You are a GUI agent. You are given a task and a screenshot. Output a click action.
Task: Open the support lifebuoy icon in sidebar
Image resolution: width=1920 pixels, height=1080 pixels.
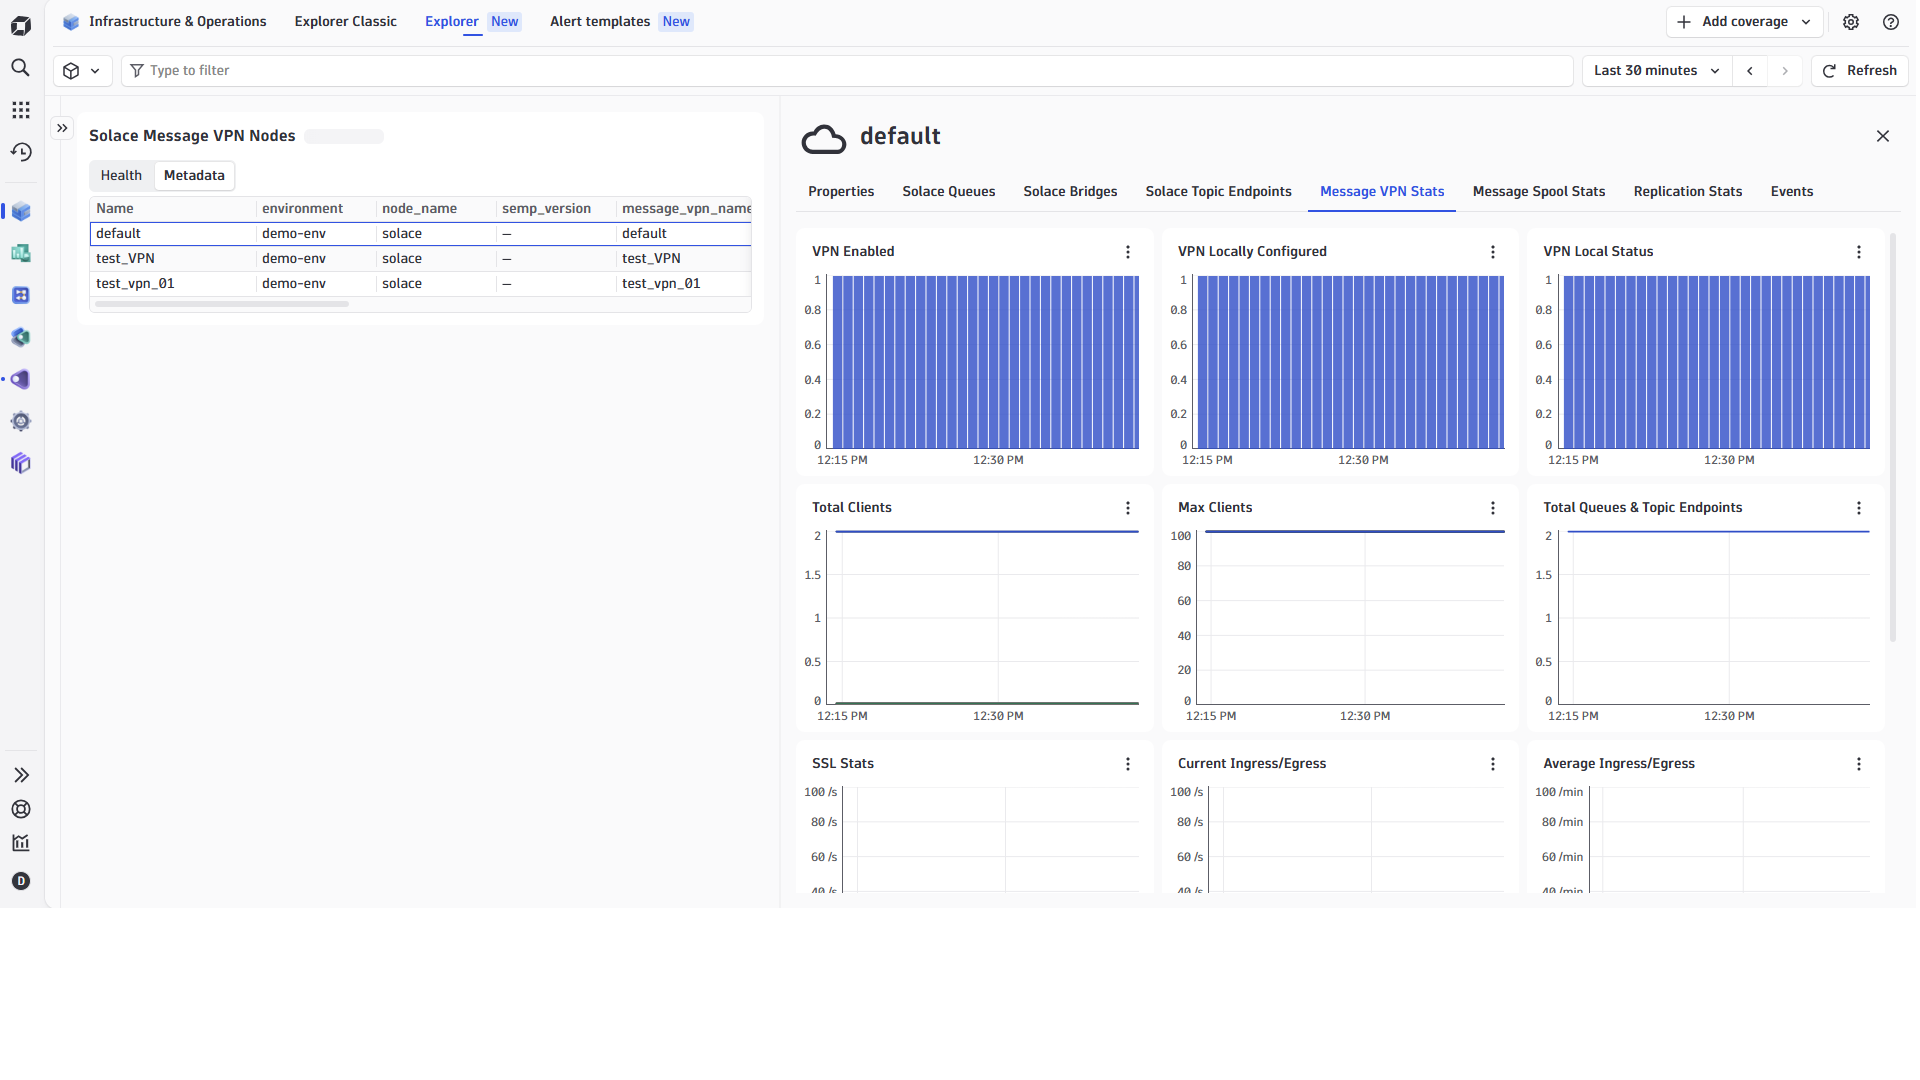click(x=21, y=809)
